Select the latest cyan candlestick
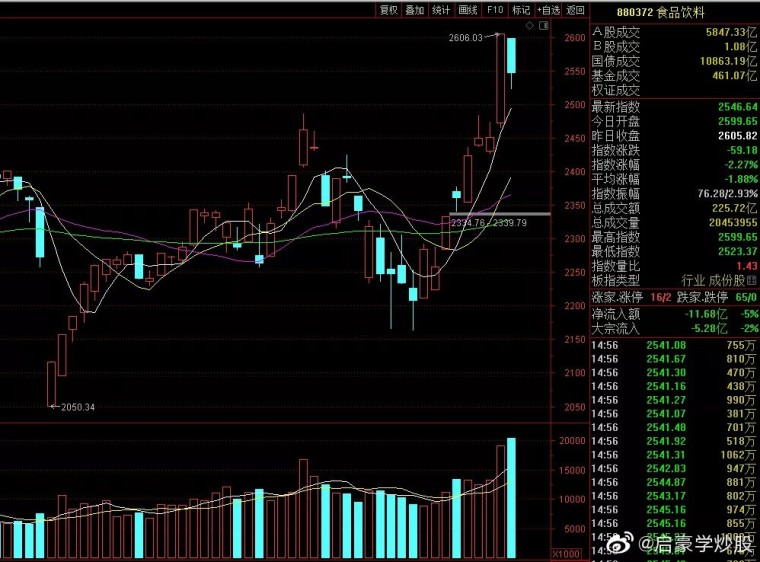Viewport: 760px width, 562px height. point(511,55)
